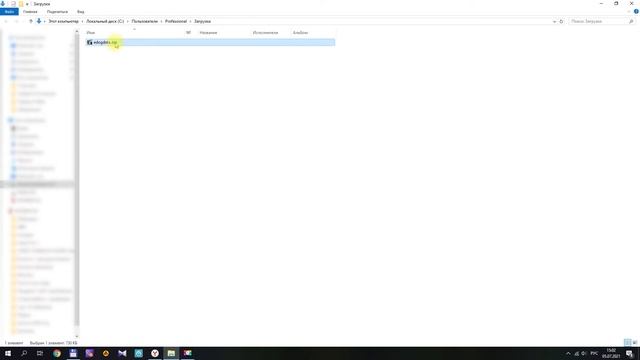This screenshot has height=360, width=640.
Task: Open the Файл ribbon tab
Action: tap(9, 12)
